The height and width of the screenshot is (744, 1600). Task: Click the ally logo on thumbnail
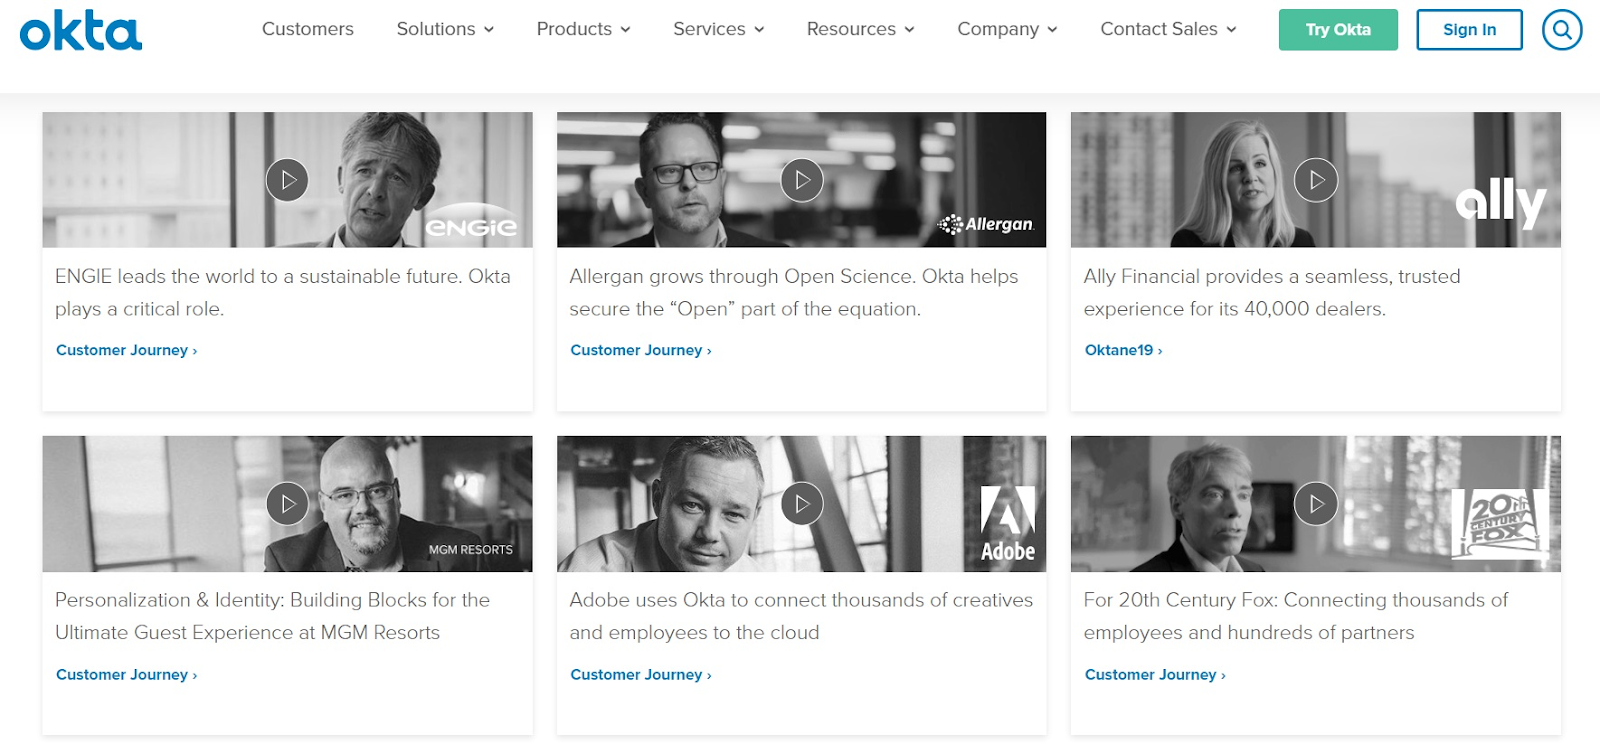(1501, 203)
